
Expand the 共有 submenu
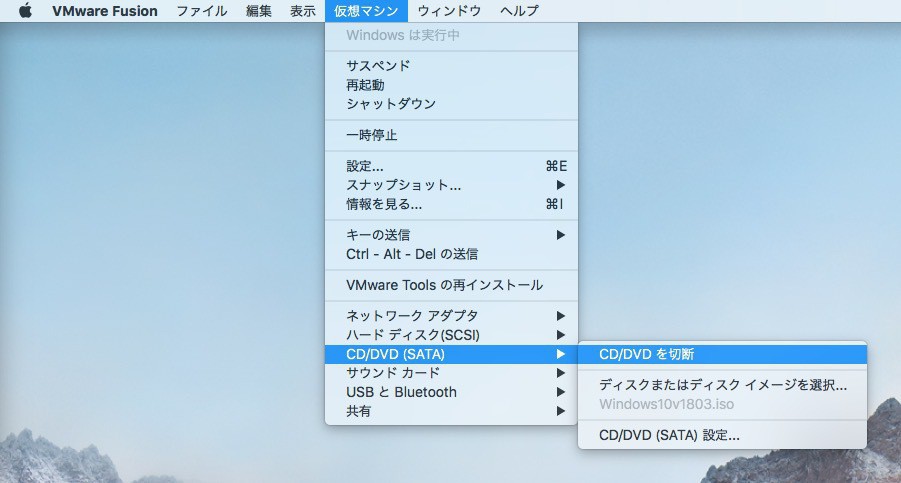click(x=451, y=411)
